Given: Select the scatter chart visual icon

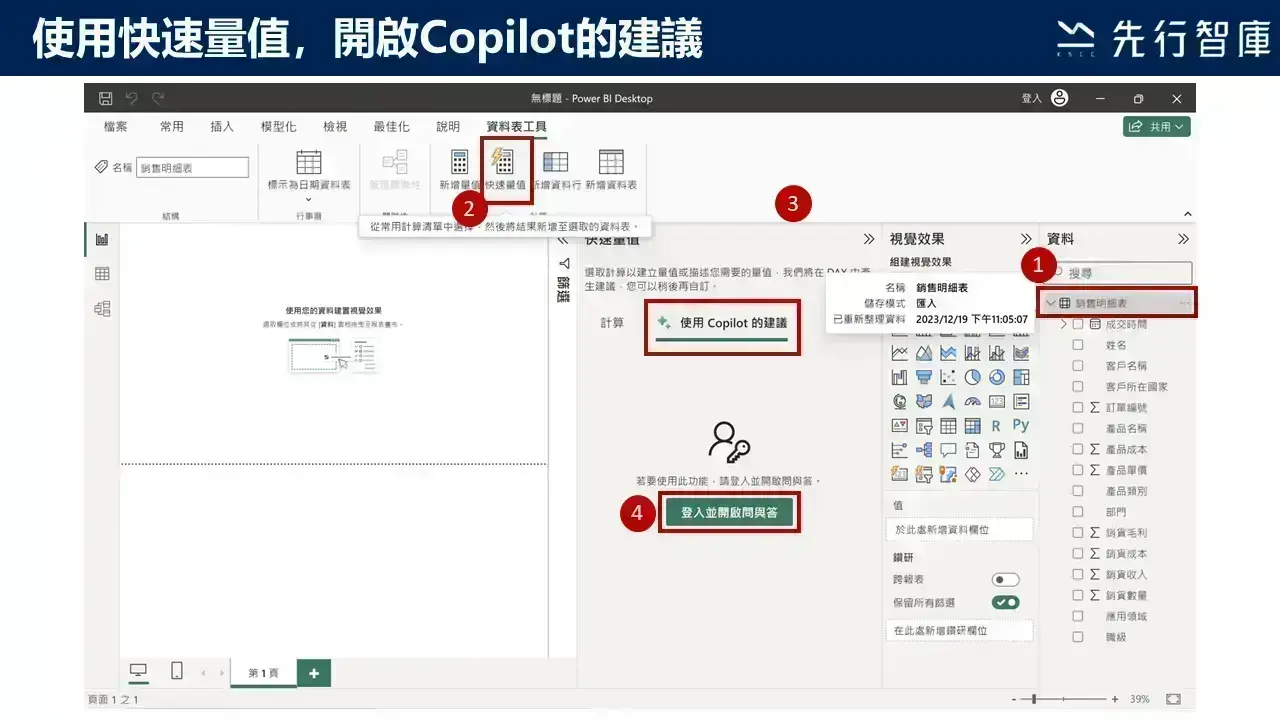Looking at the screenshot, I should point(948,377).
